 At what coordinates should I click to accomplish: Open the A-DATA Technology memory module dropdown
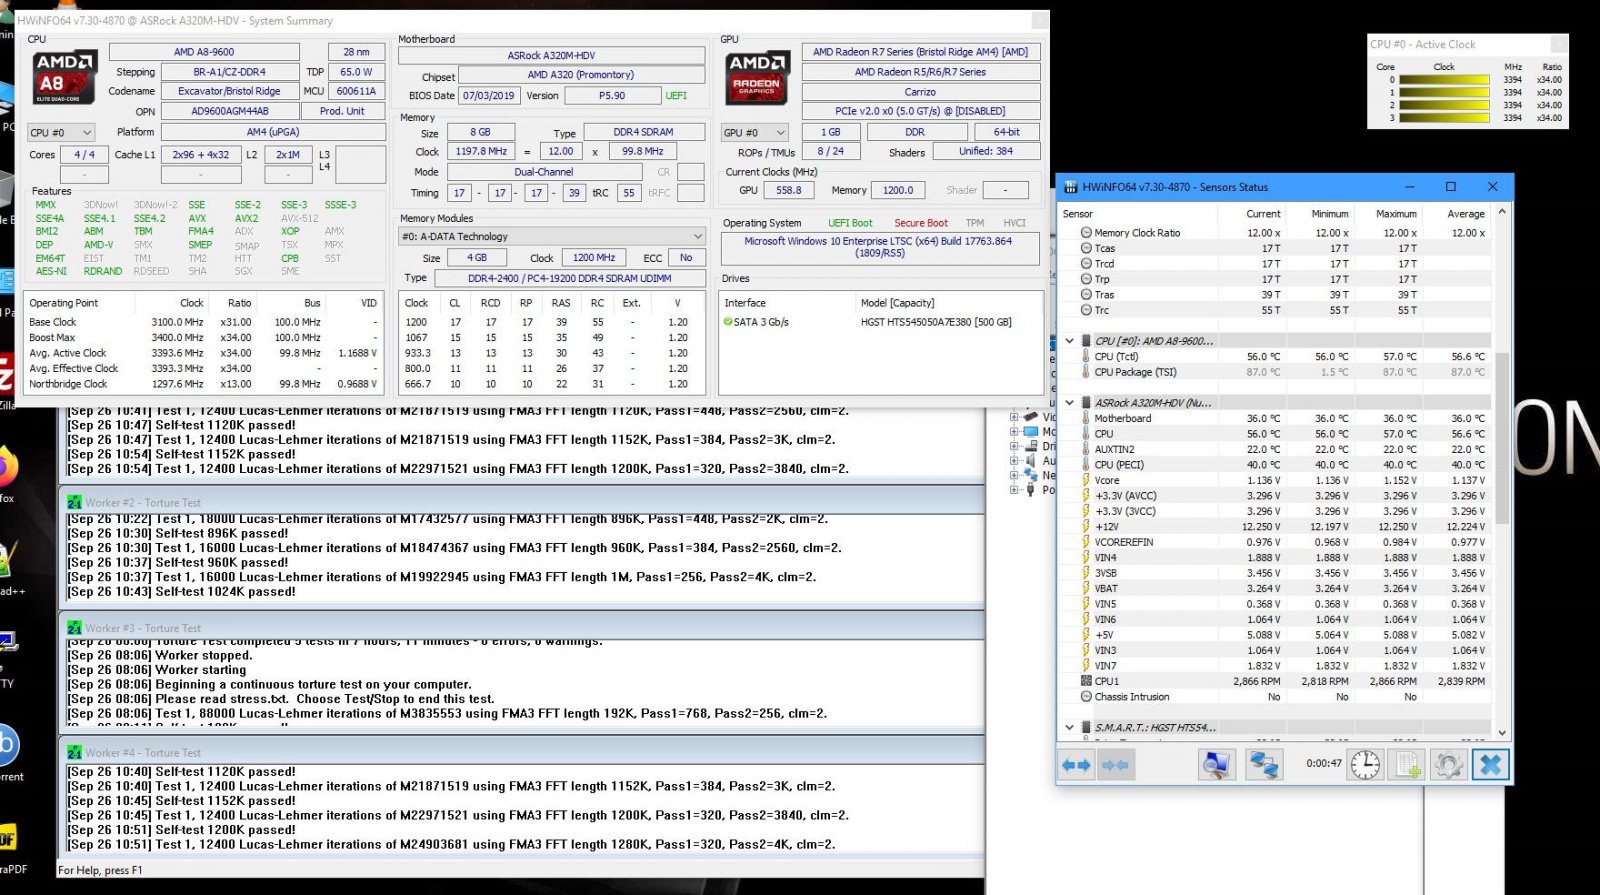click(x=553, y=237)
